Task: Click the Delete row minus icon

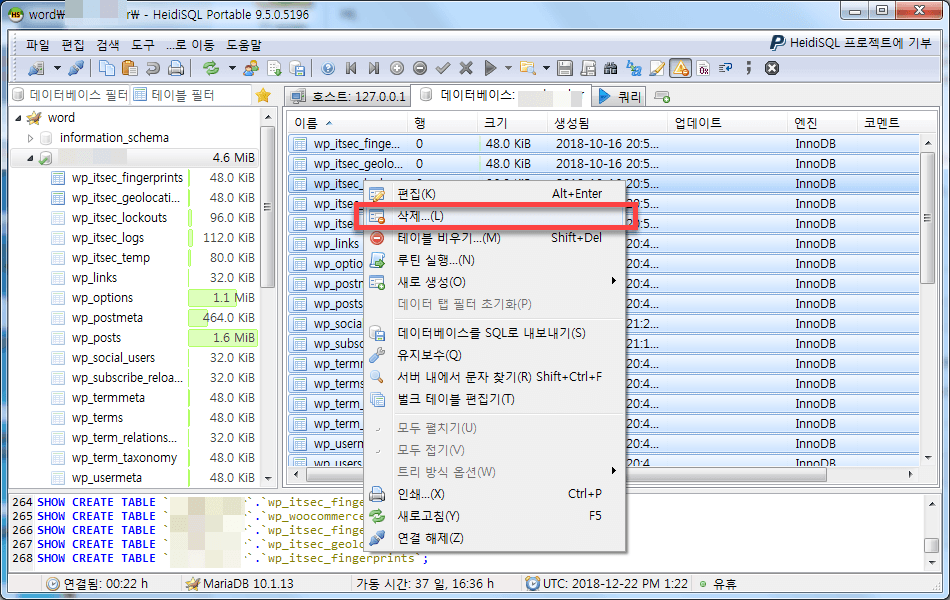Action: click(x=420, y=68)
